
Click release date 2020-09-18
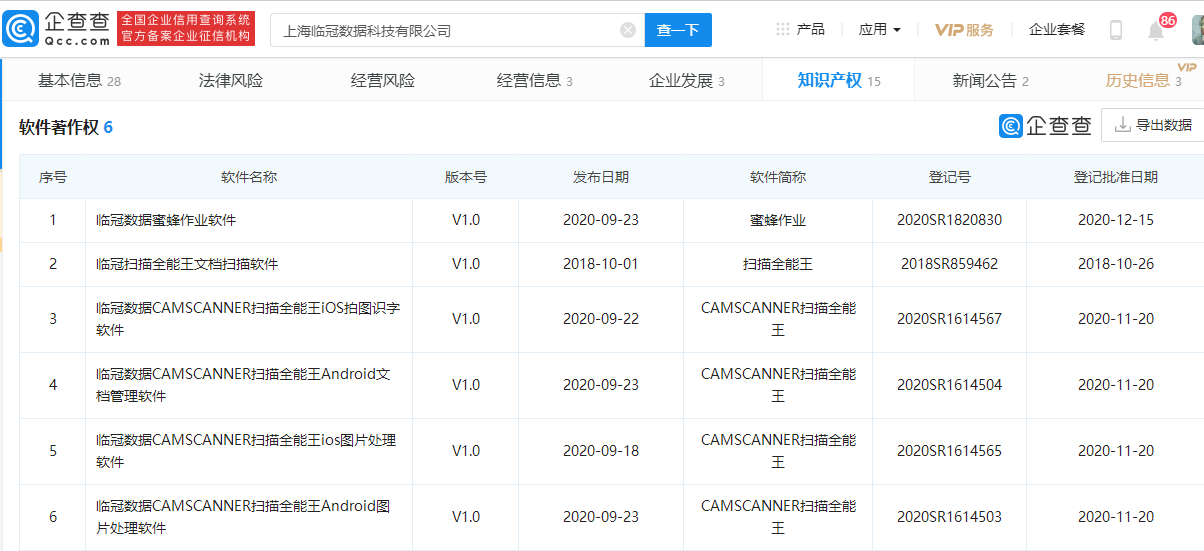pos(601,451)
